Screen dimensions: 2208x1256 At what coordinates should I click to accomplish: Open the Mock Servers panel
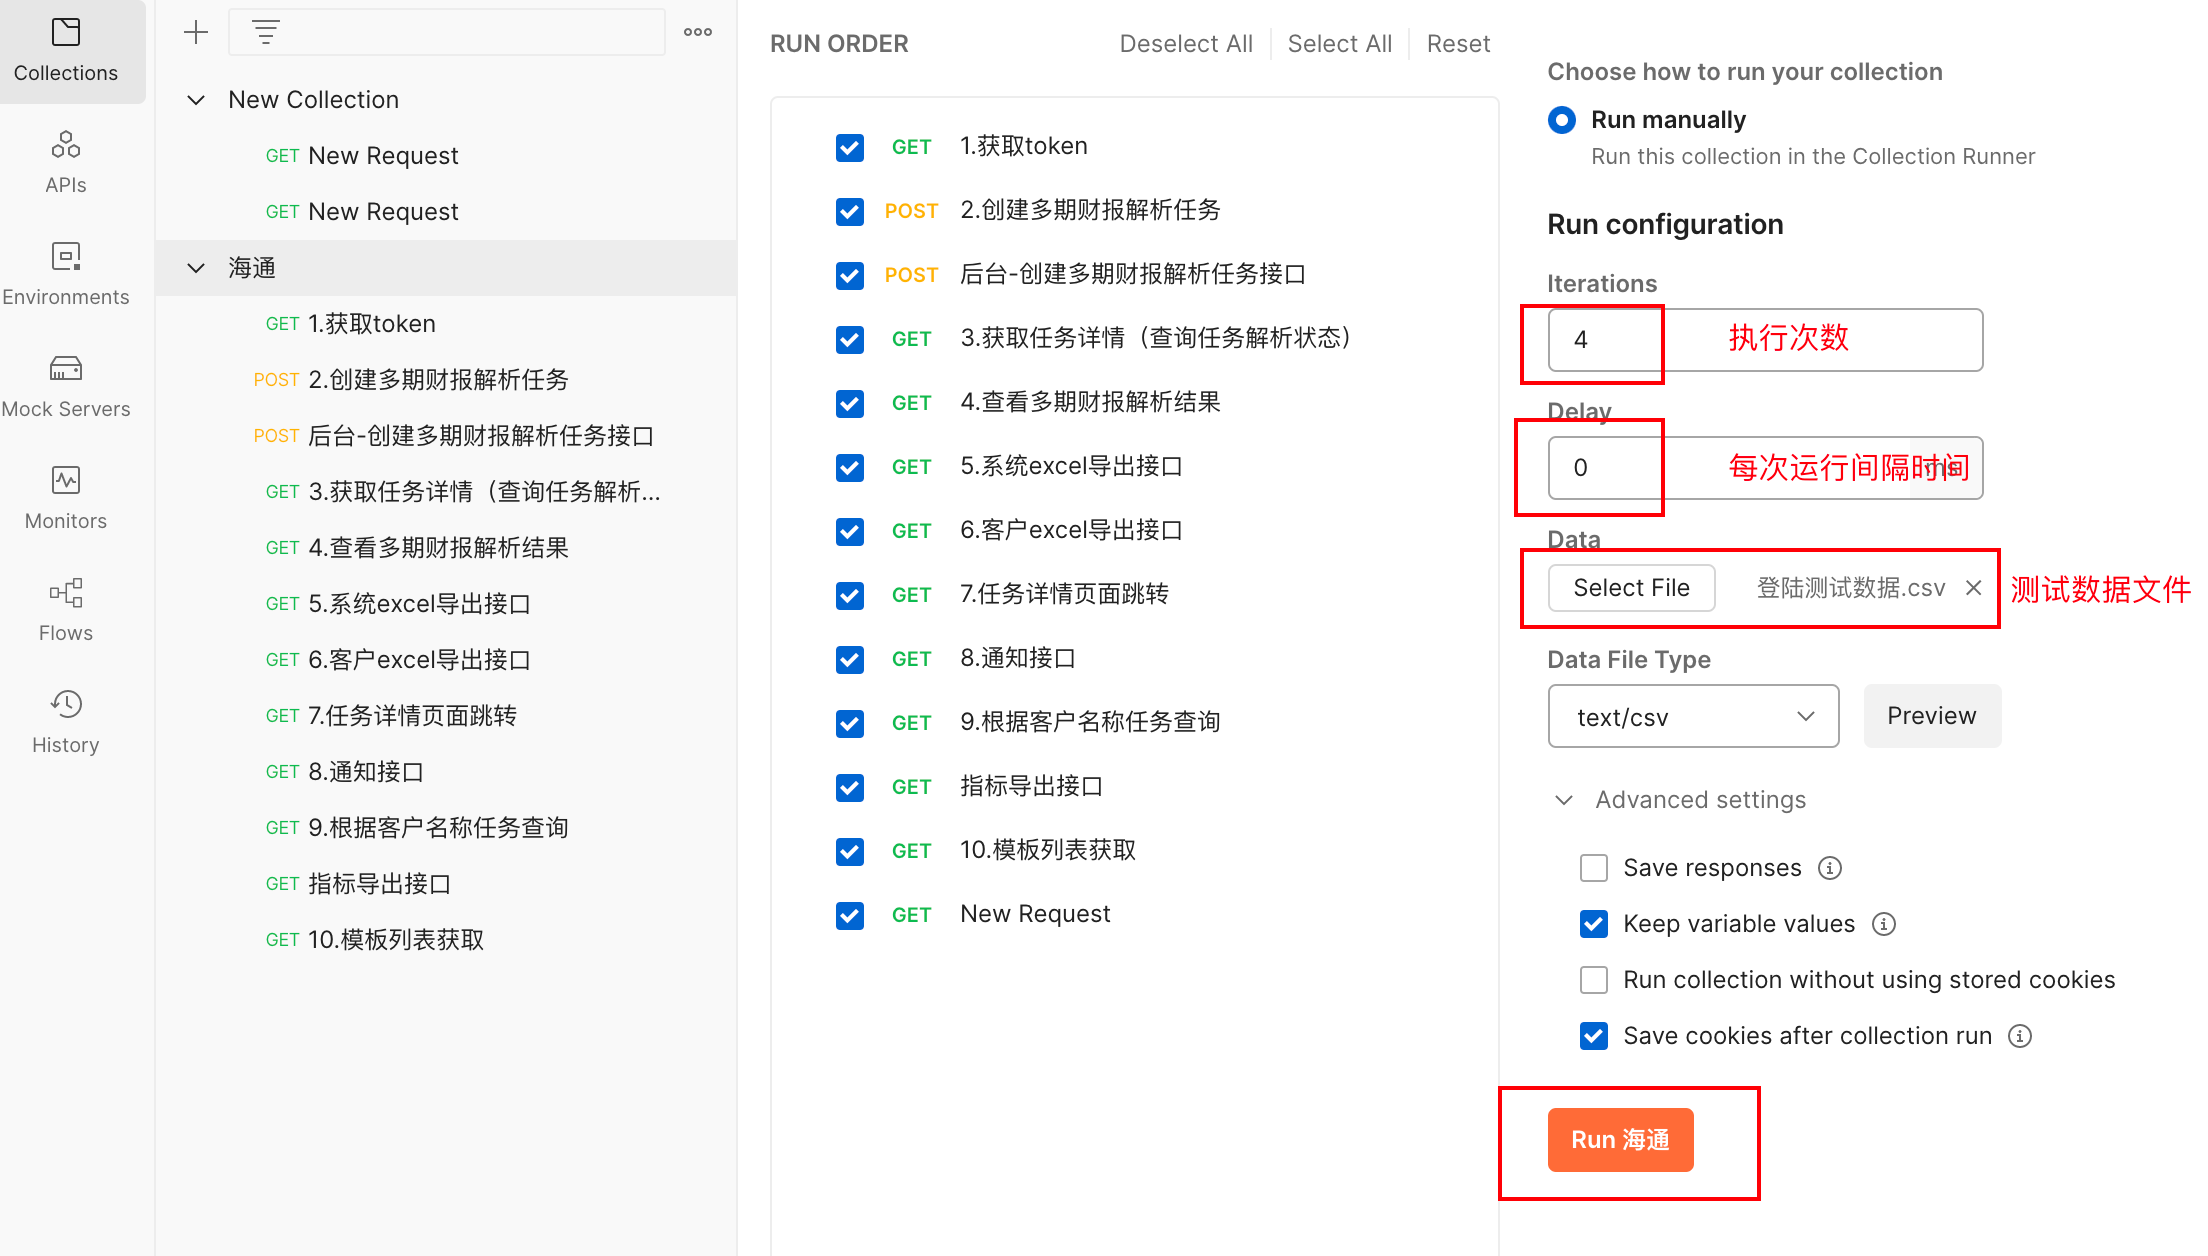65,384
